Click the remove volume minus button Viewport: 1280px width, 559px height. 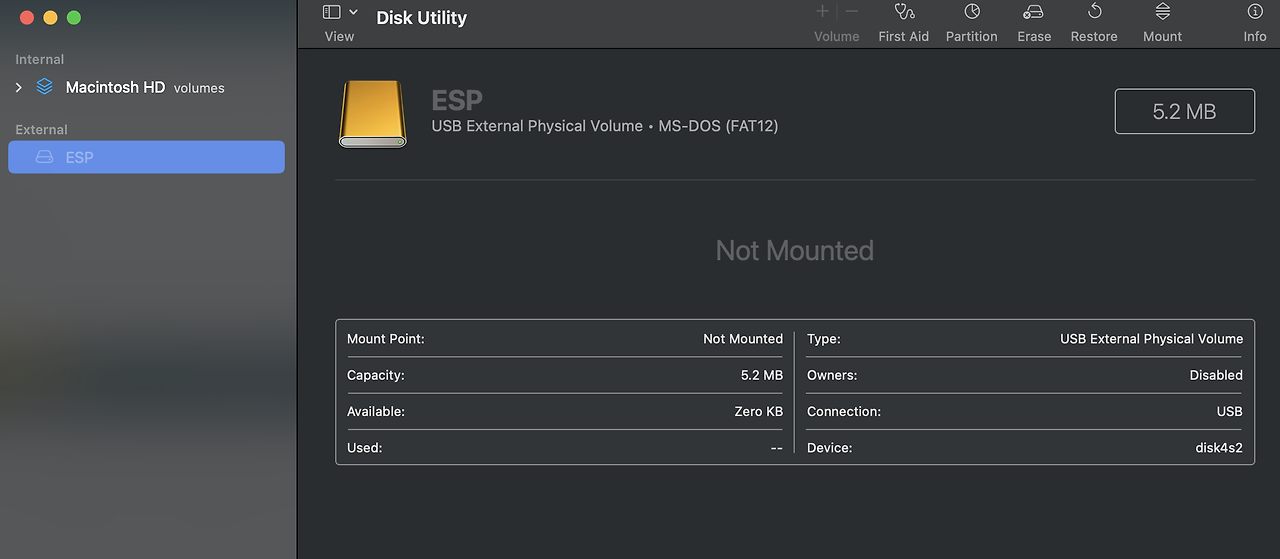(851, 12)
